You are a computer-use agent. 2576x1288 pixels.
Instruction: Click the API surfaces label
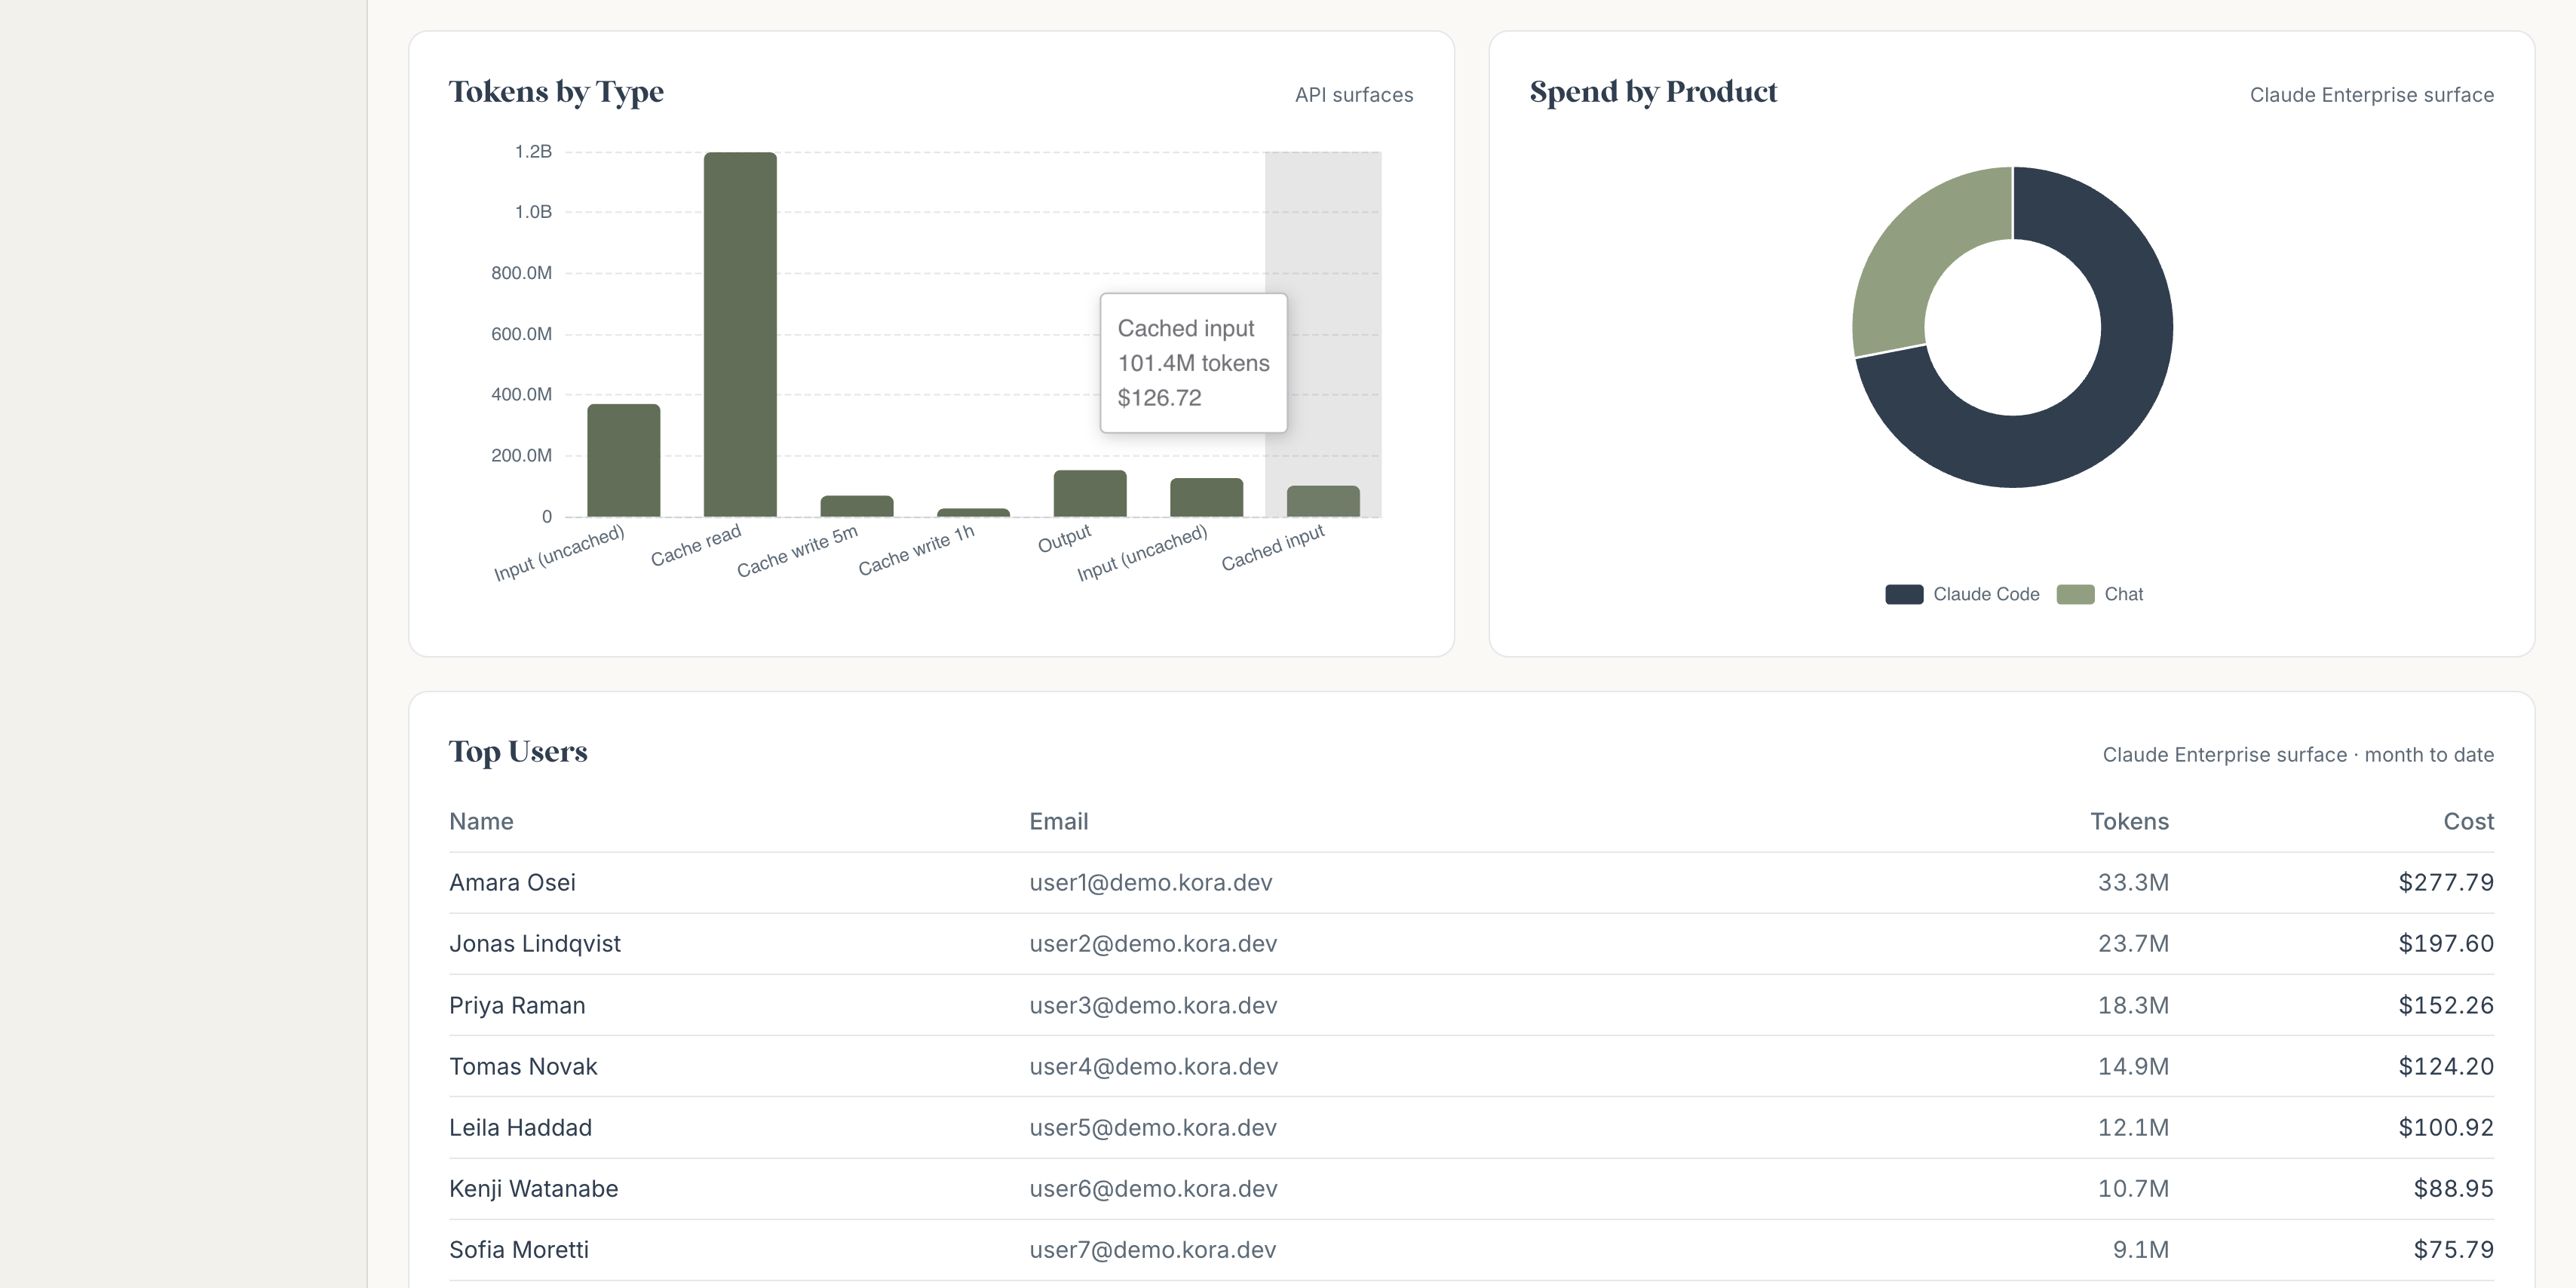[1354, 95]
